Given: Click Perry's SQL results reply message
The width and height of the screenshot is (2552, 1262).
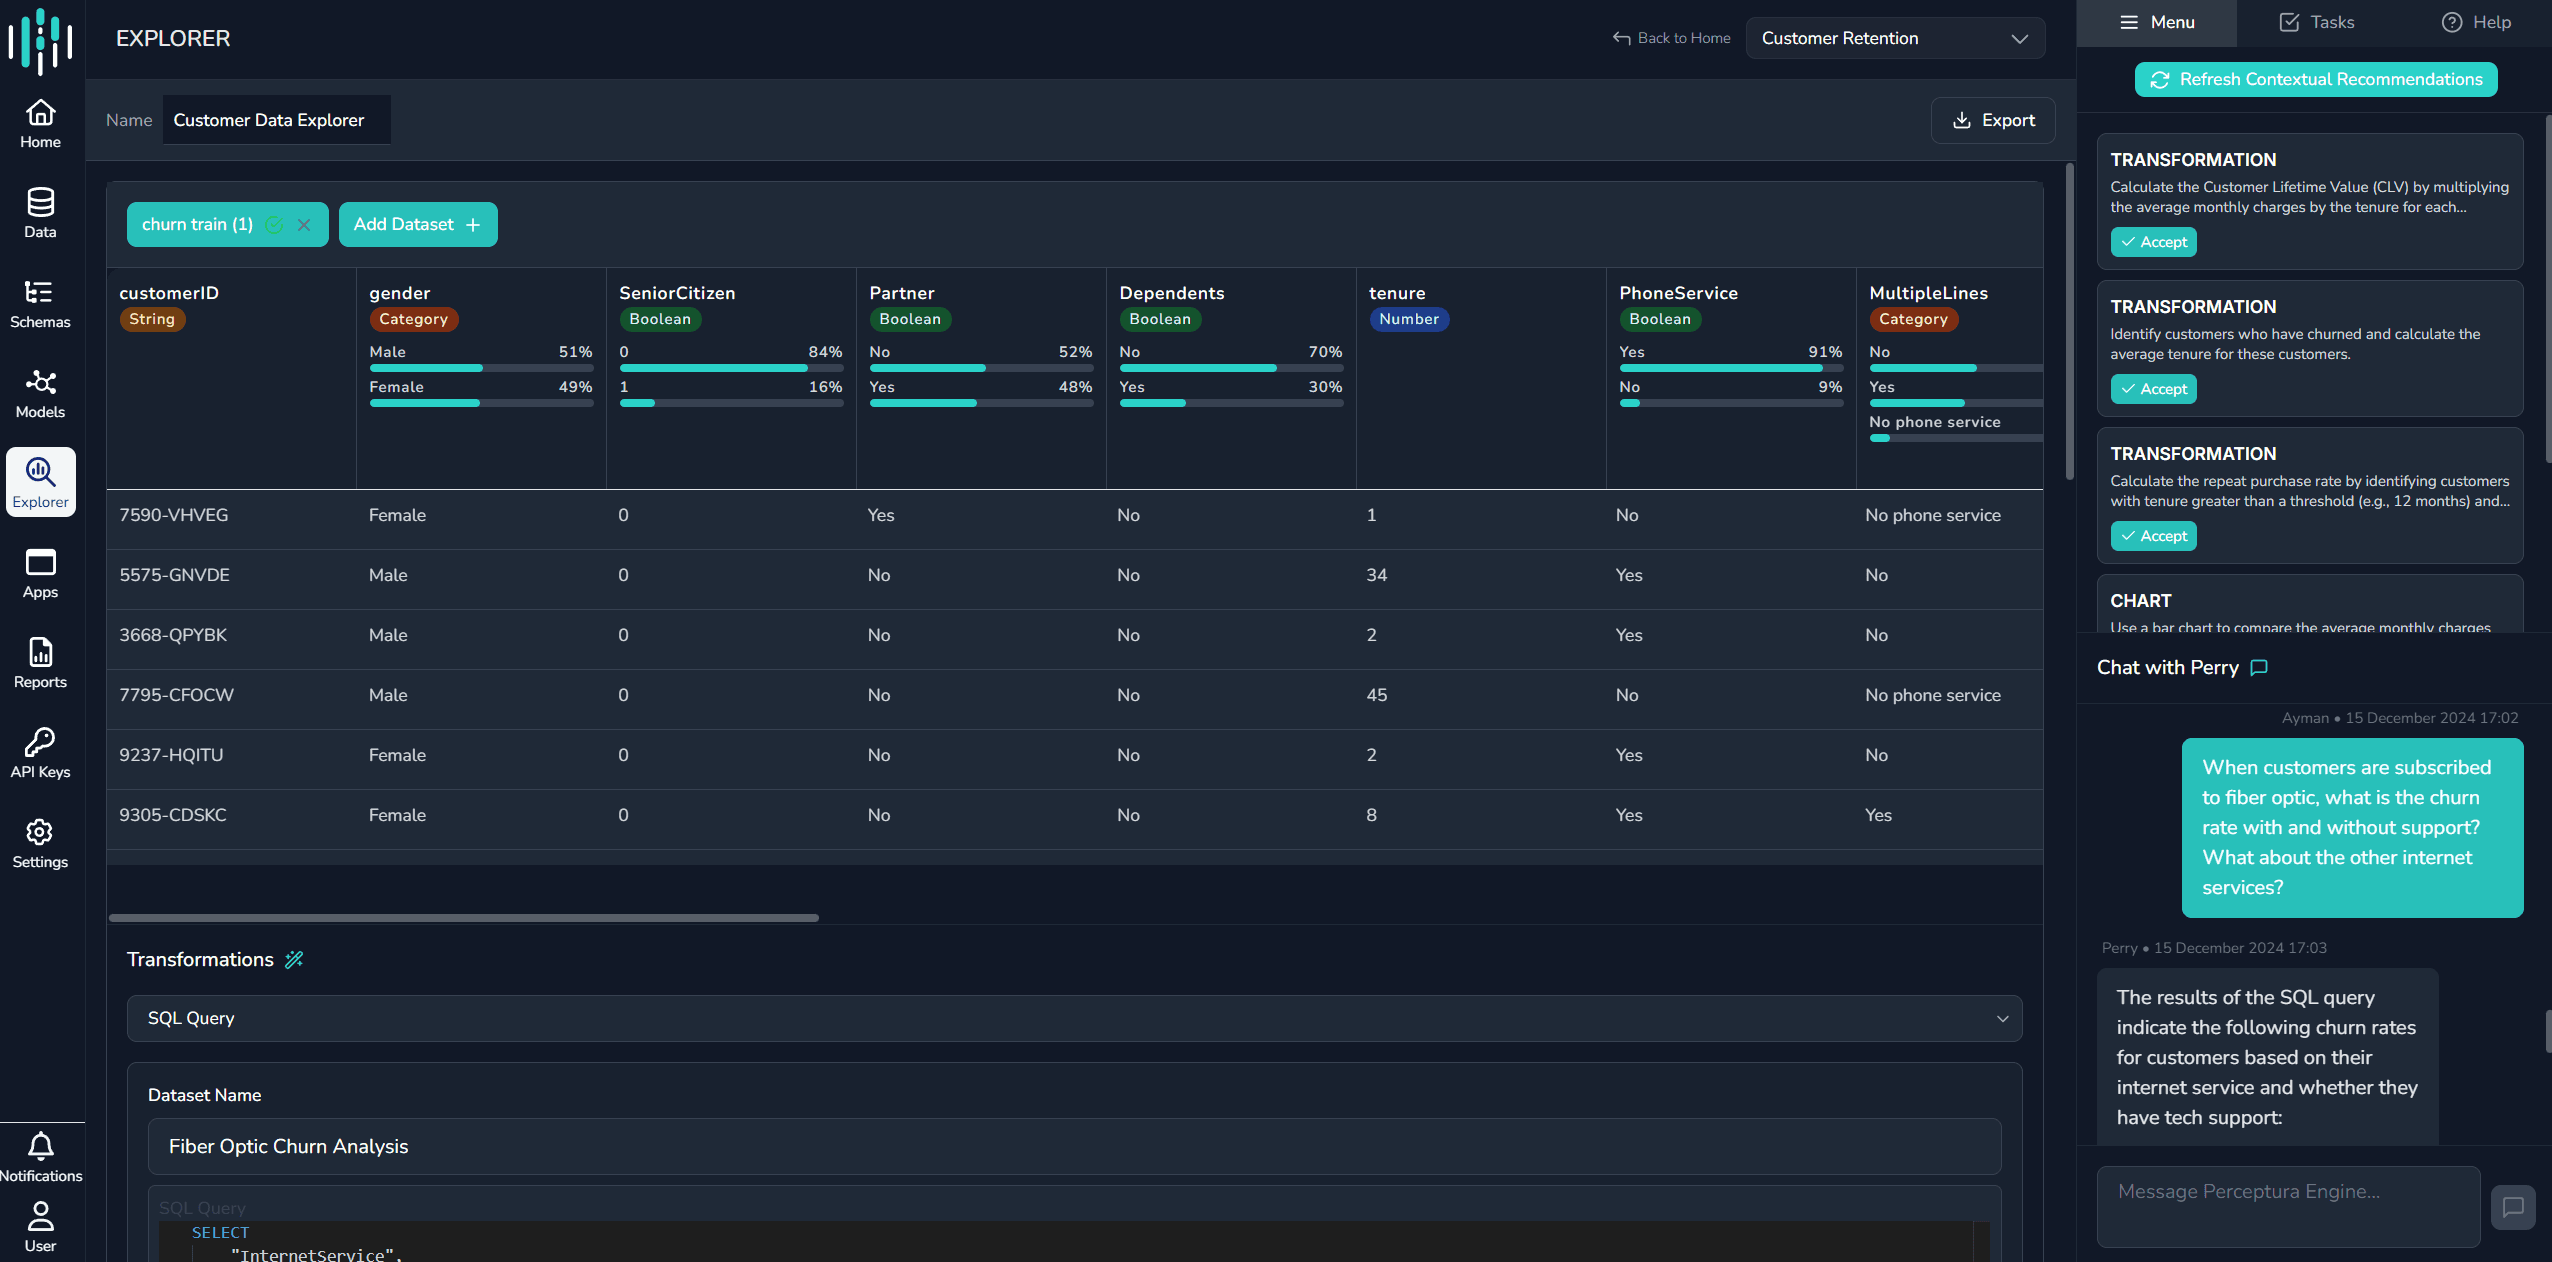Looking at the screenshot, I should (x=2267, y=1057).
